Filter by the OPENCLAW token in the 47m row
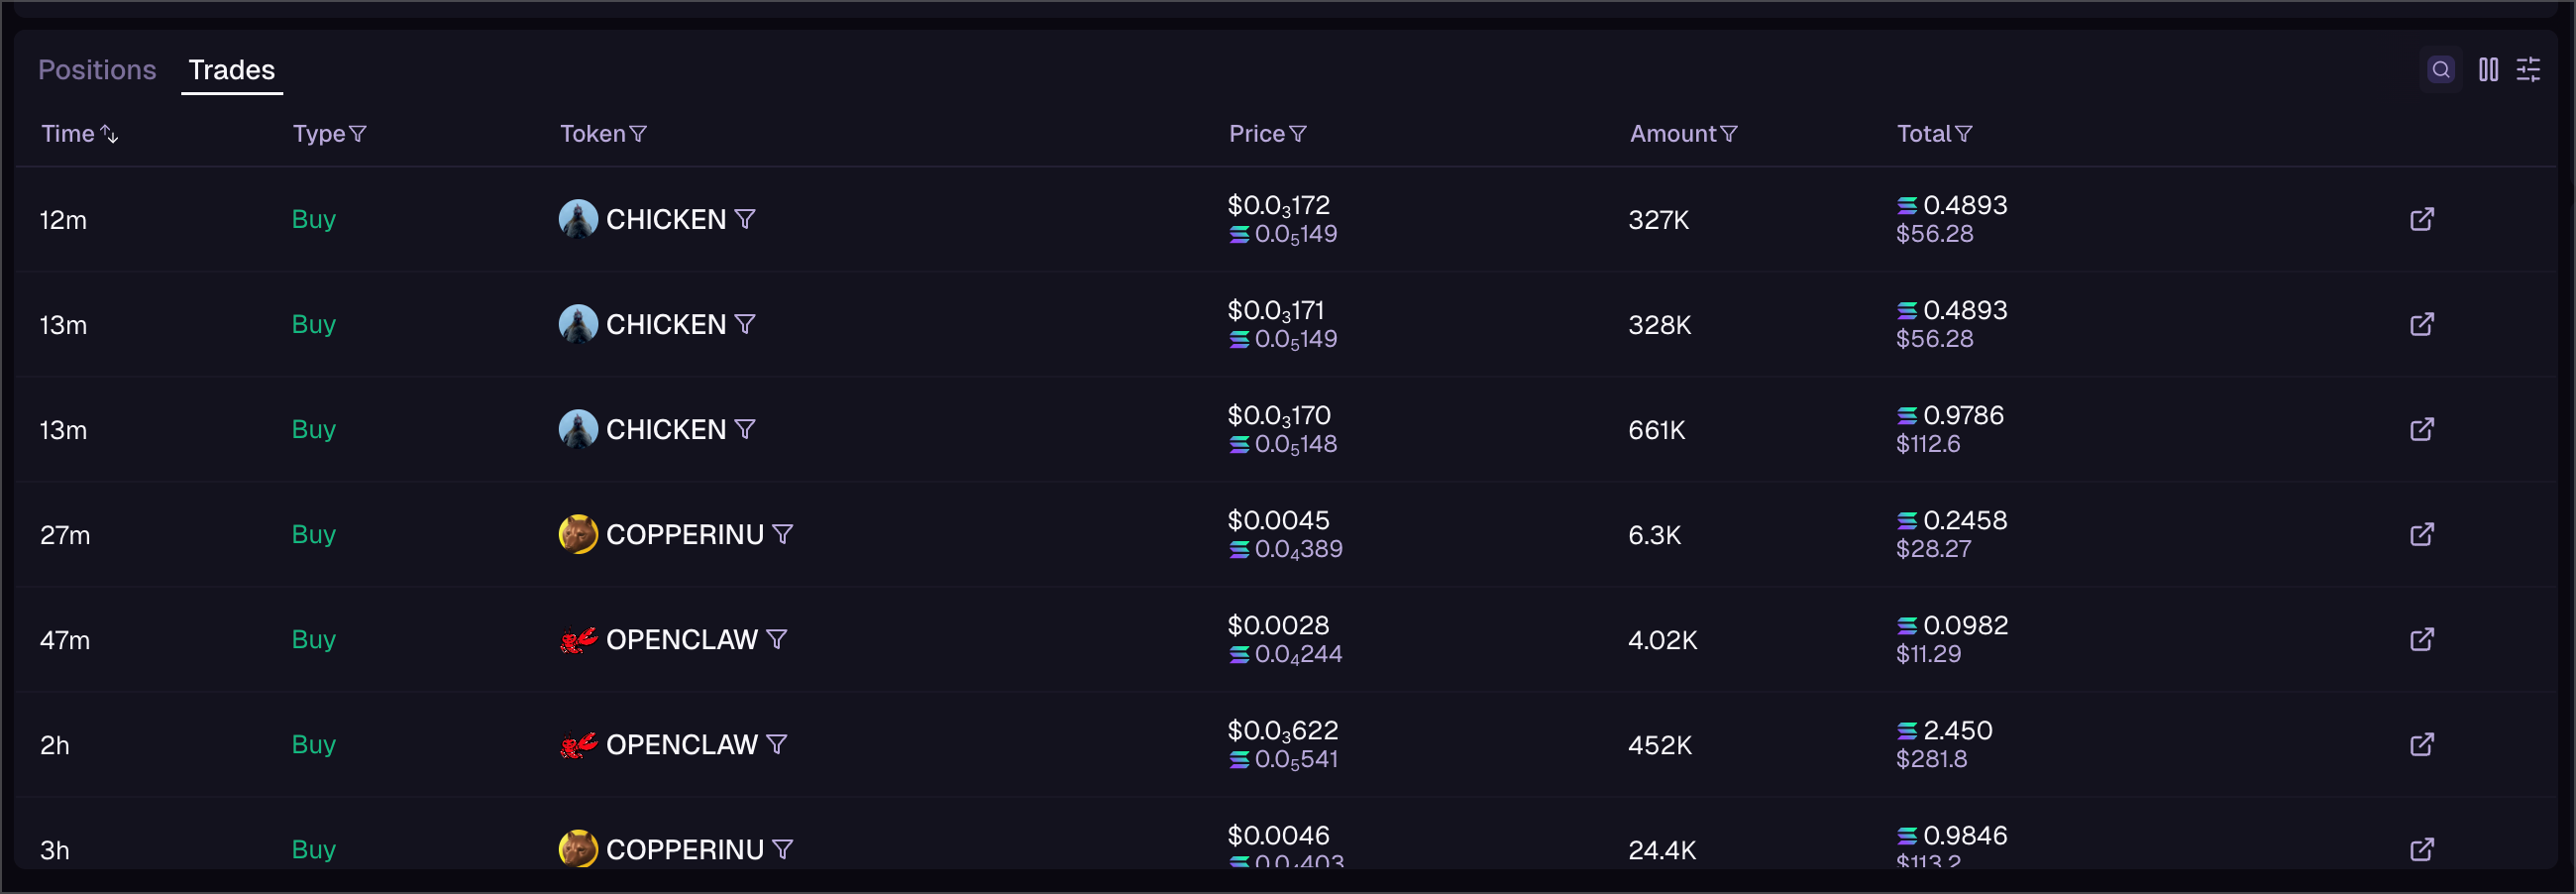Image resolution: width=2576 pixels, height=894 pixels. coord(777,639)
